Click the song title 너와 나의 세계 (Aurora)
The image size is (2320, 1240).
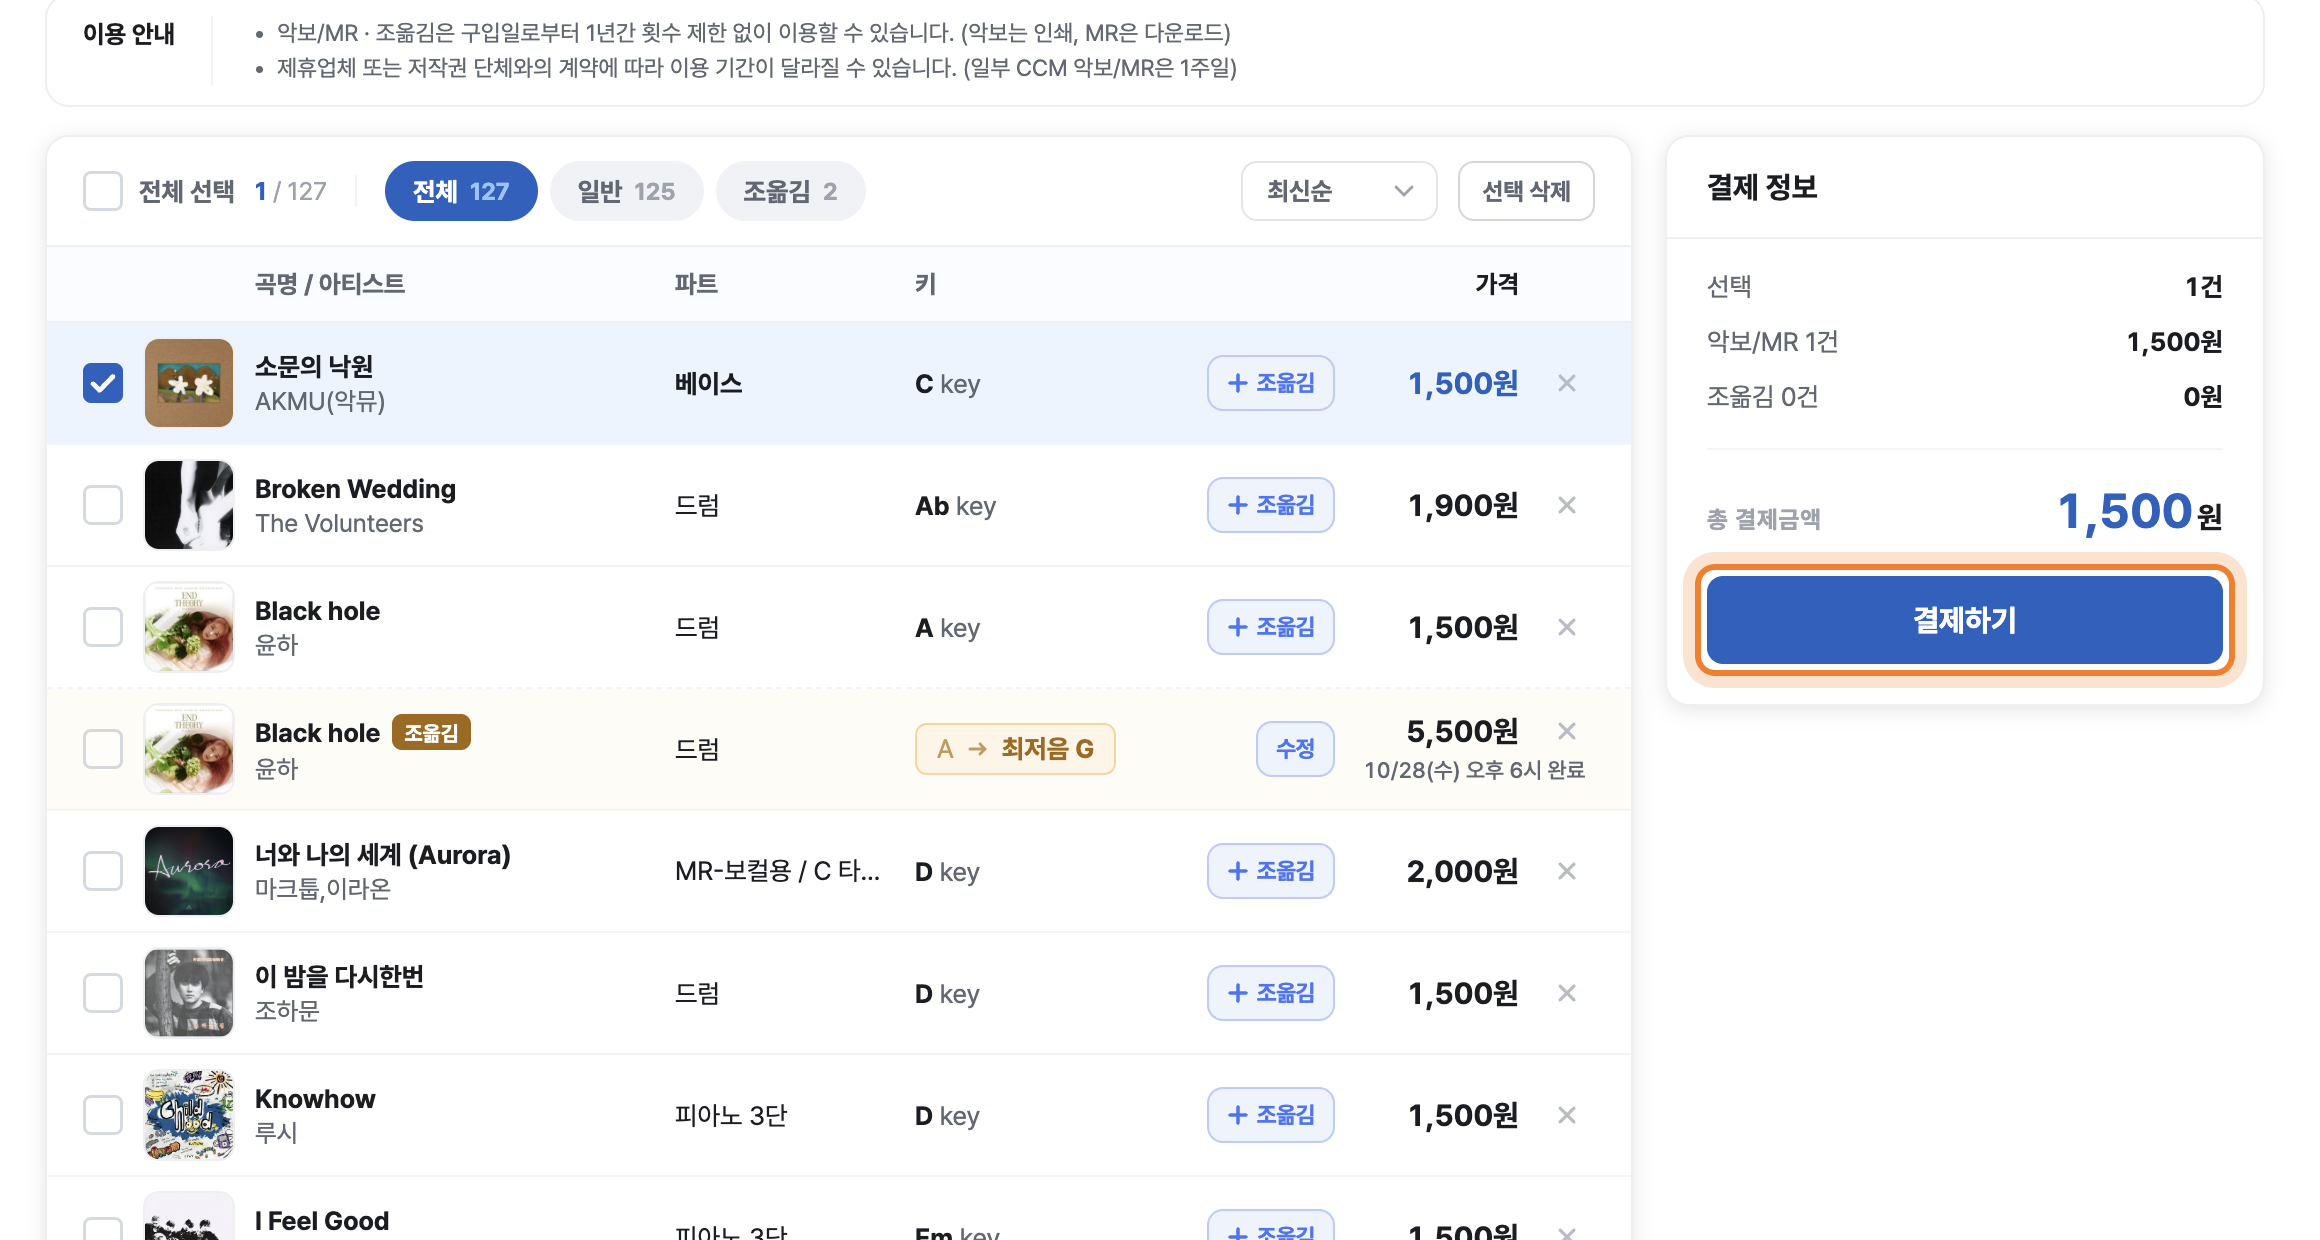tap(383, 855)
